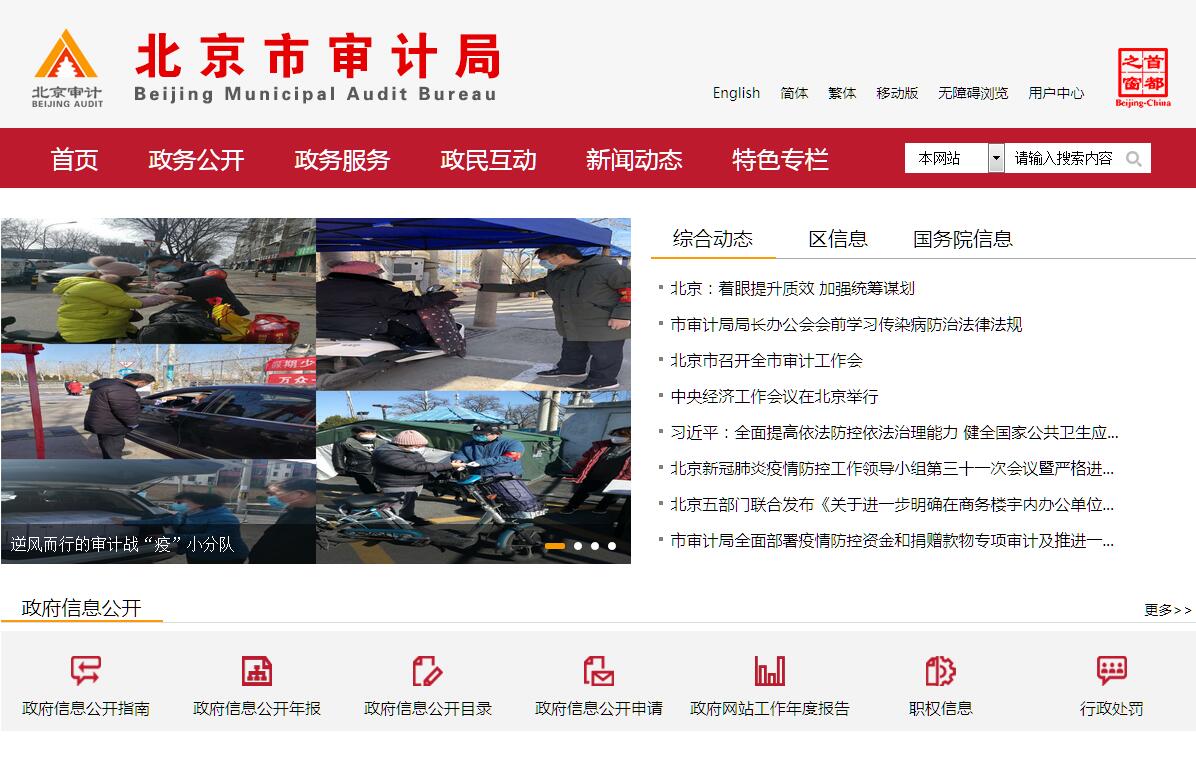Open the 政府信息公开年报 annual report icon

coord(257,670)
